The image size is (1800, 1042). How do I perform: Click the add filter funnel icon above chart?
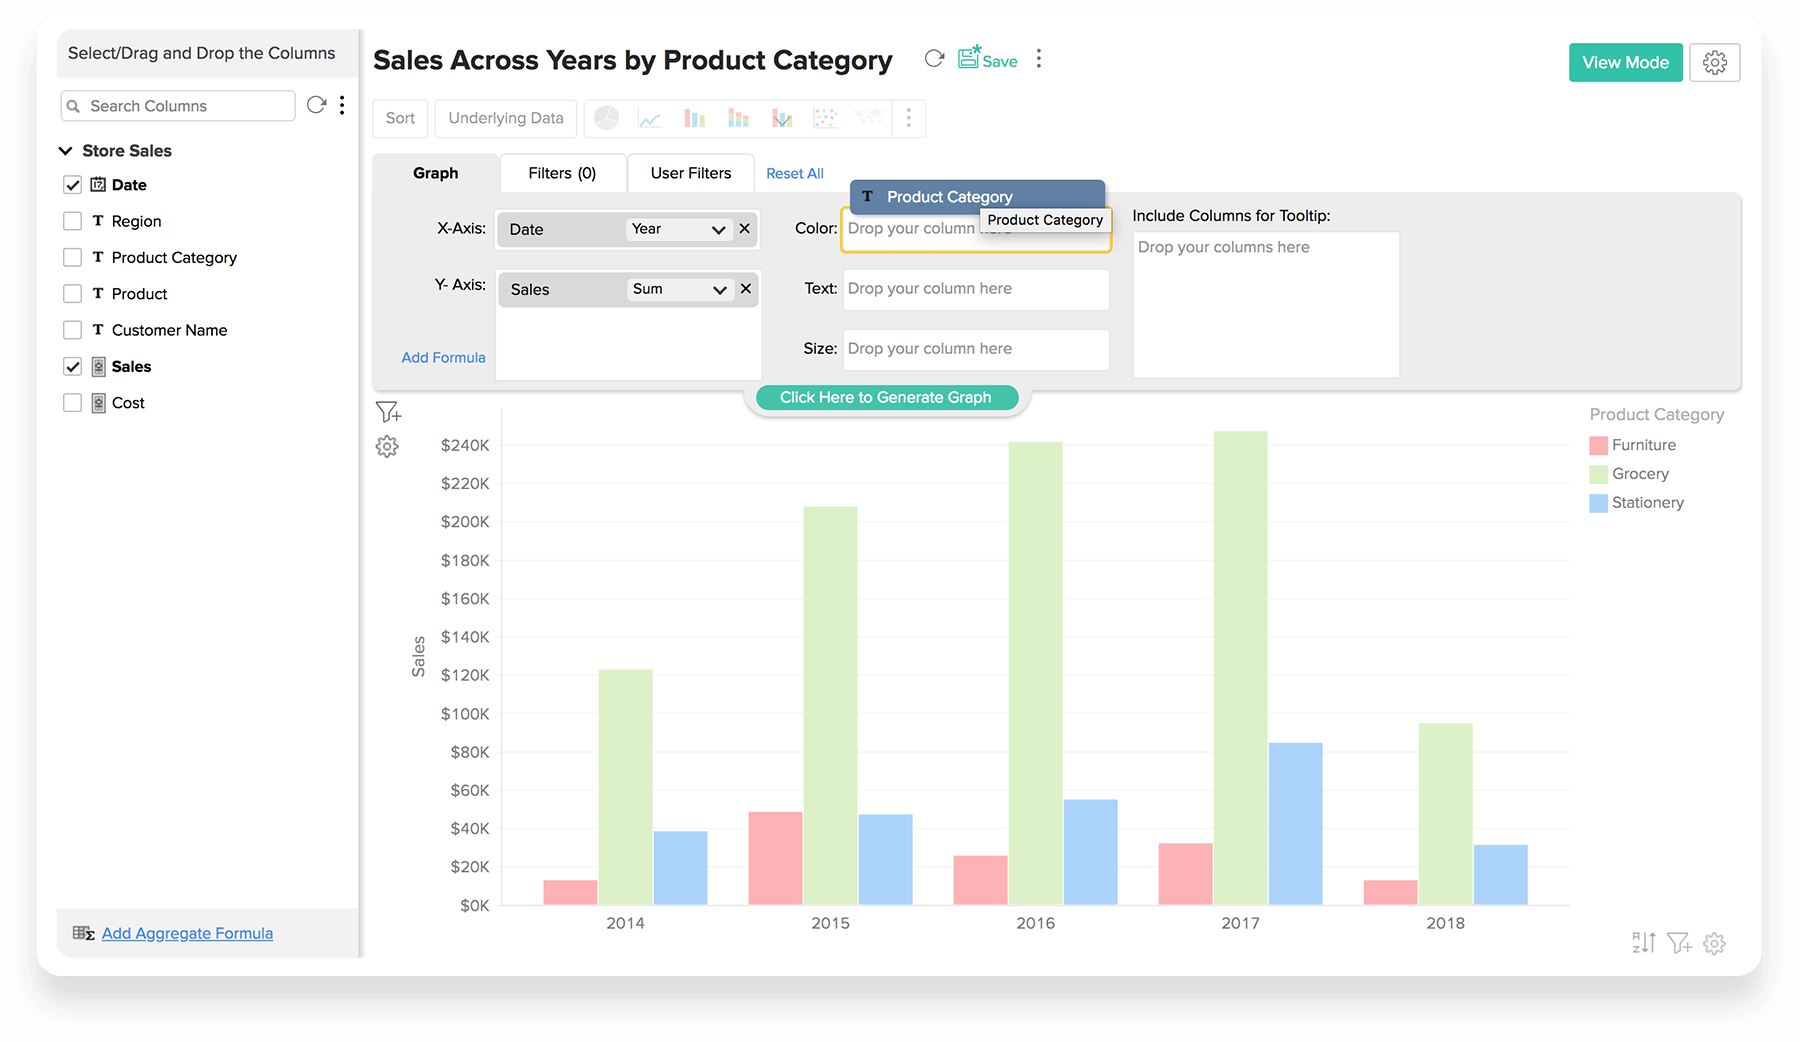tap(388, 412)
